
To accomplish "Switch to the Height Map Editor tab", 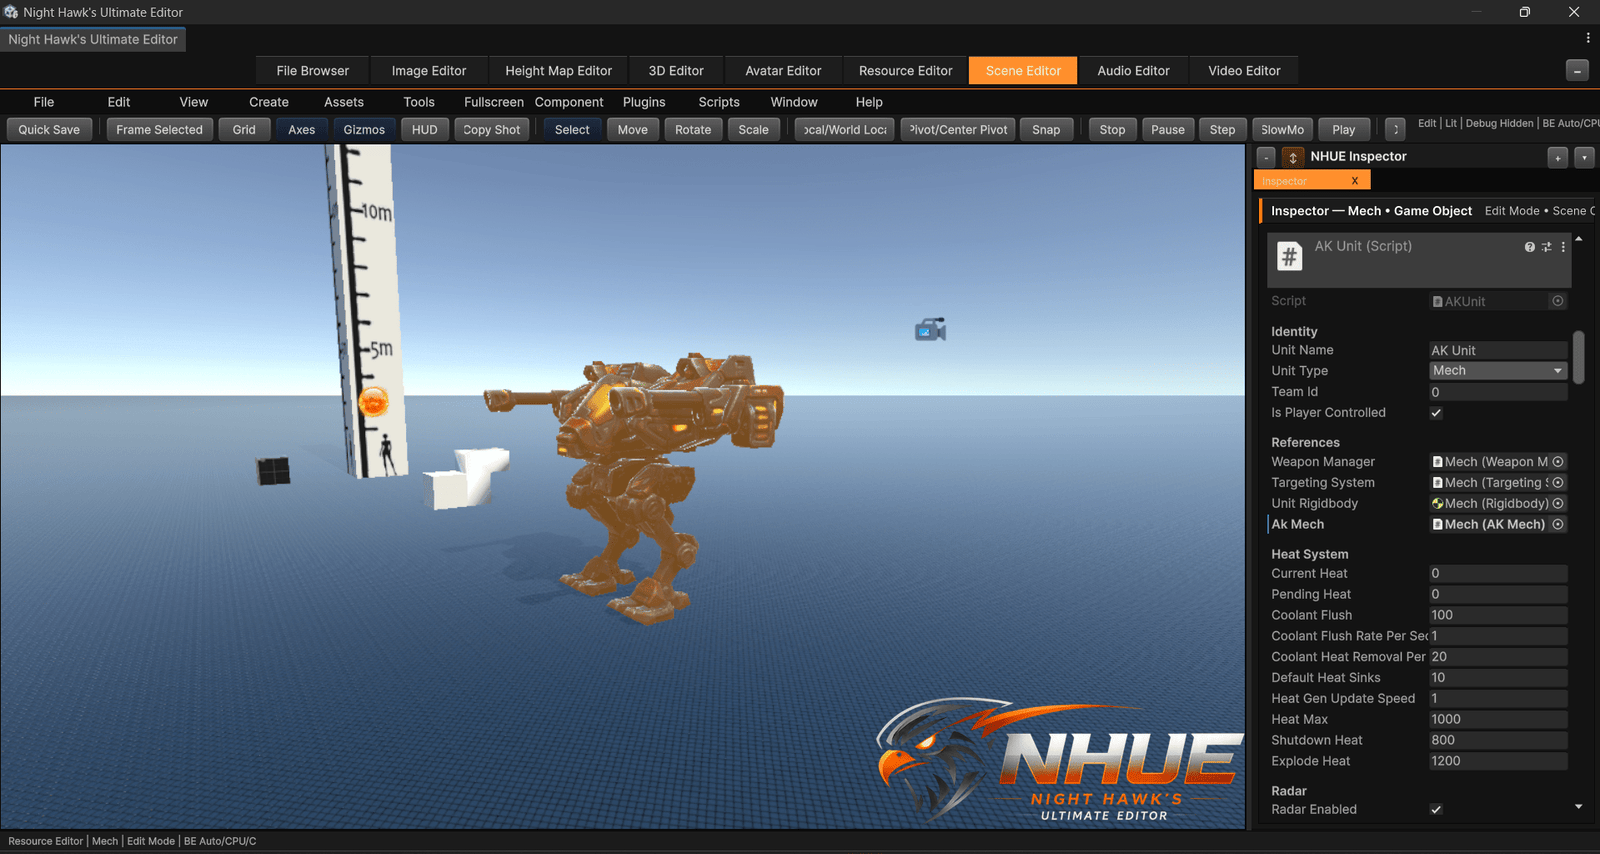I will 558,71.
